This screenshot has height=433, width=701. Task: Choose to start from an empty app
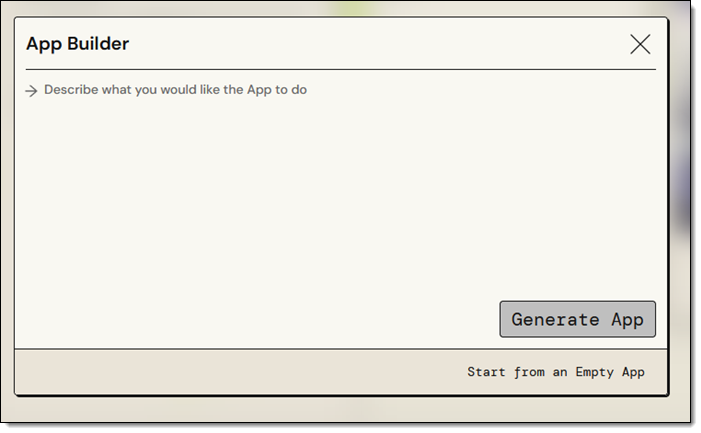(x=556, y=372)
